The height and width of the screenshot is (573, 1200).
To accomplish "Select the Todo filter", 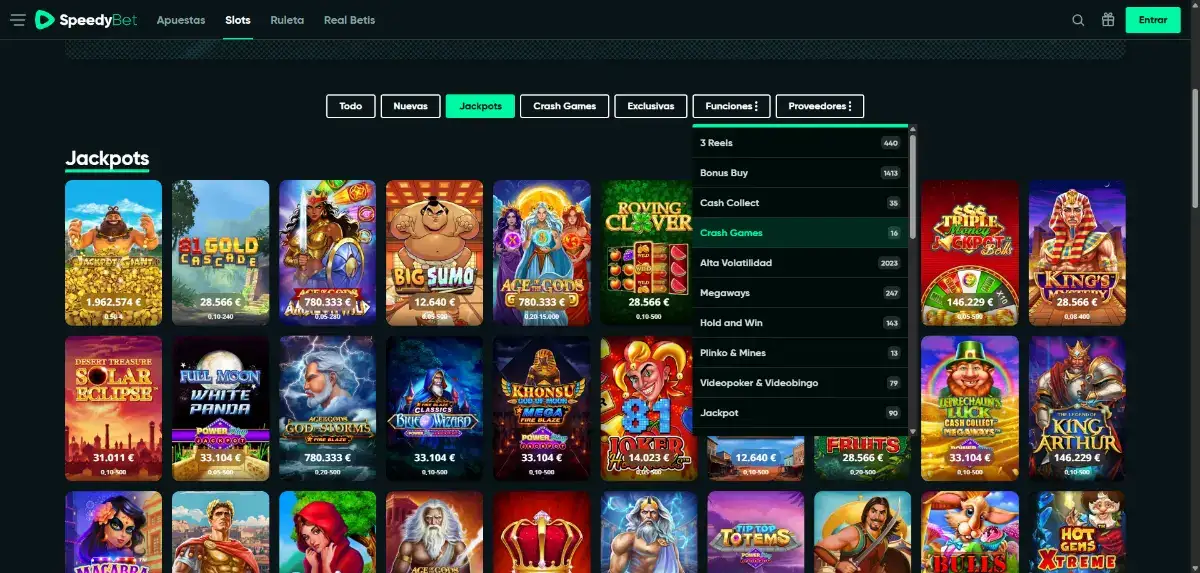I will coord(351,106).
